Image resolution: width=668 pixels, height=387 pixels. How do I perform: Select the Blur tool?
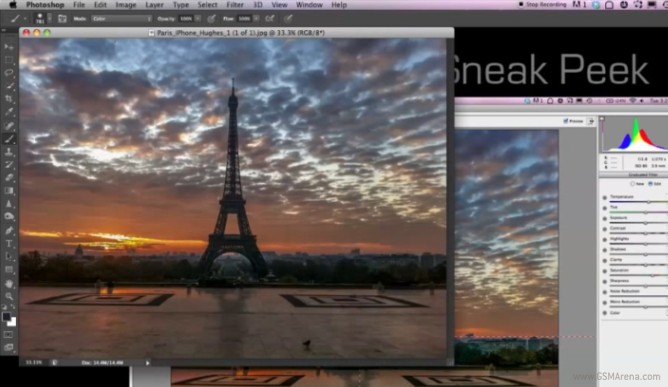click(9, 204)
